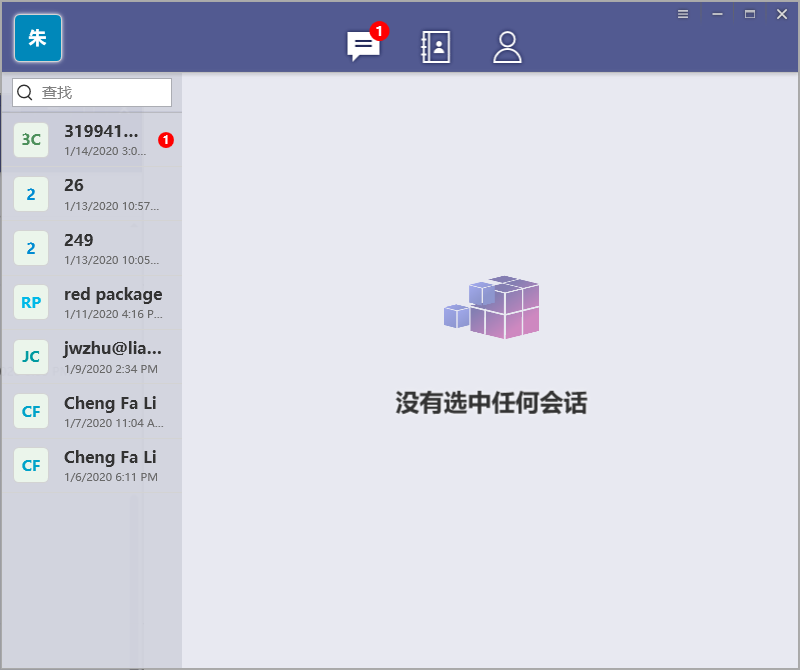Image resolution: width=800 pixels, height=670 pixels.
Task: Click CF avatar of 1/7/2020 11:04 conversation
Action: click(x=31, y=411)
